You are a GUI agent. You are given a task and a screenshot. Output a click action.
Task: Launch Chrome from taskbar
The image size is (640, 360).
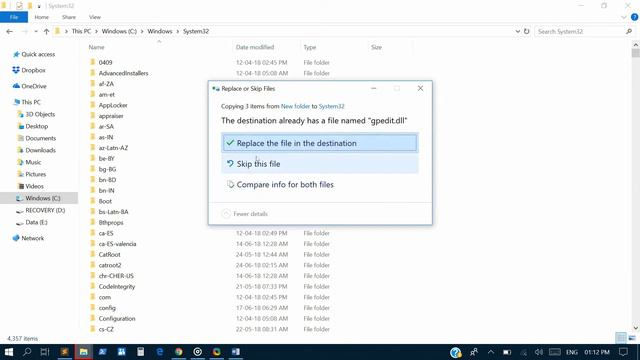point(179,352)
